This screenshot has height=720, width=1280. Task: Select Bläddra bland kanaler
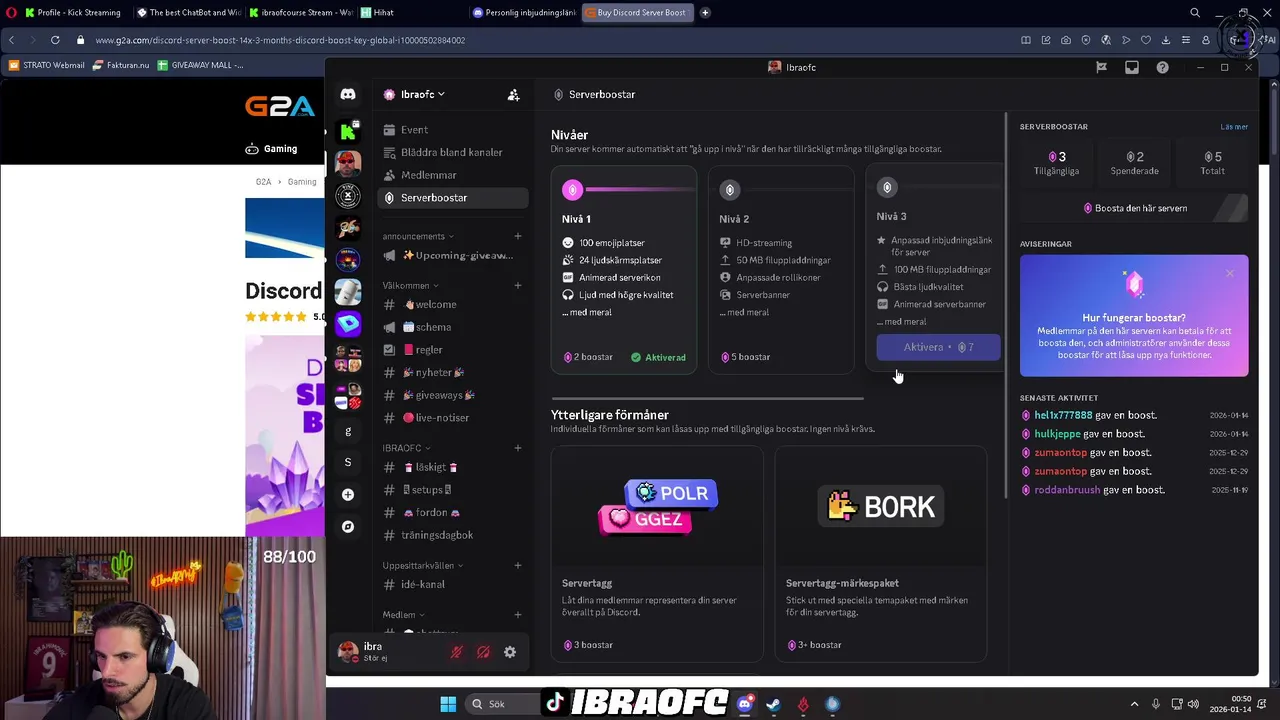tap(453, 152)
